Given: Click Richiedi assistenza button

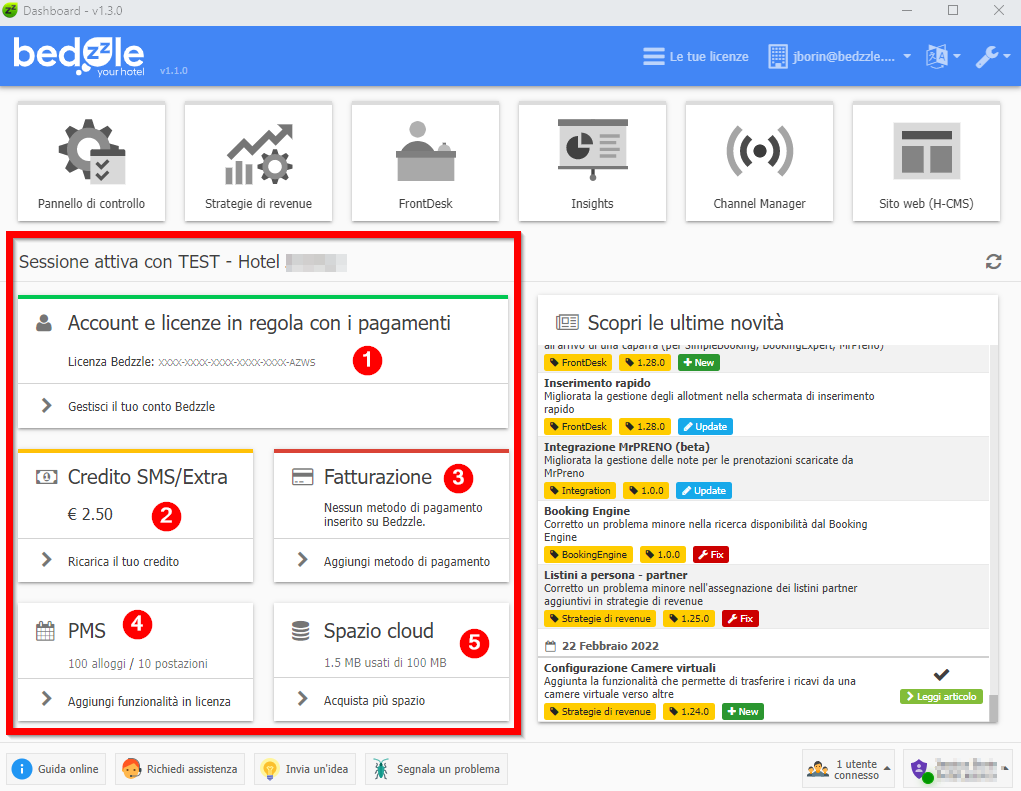Looking at the screenshot, I should click(x=180, y=769).
